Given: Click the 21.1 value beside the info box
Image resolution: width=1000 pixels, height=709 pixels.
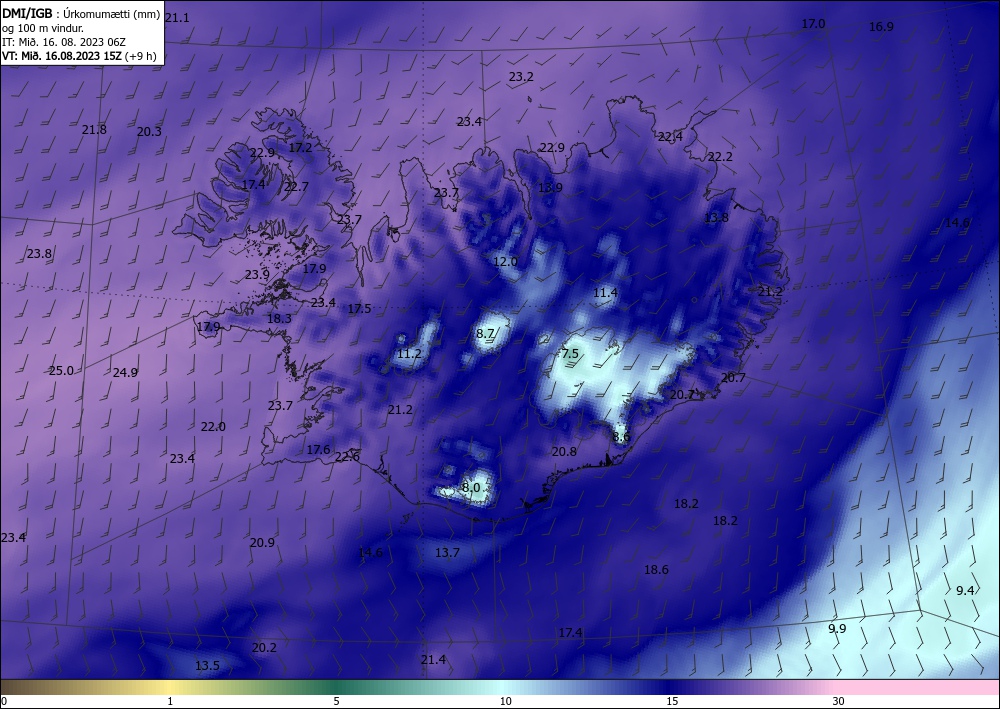Looking at the screenshot, I should [x=177, y=18].
